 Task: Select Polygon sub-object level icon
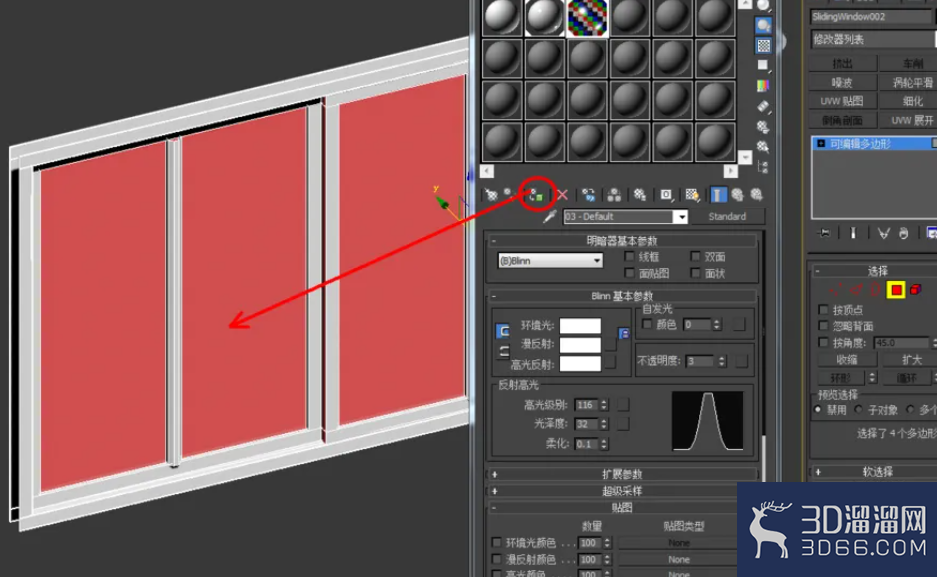tap(896, 290)
